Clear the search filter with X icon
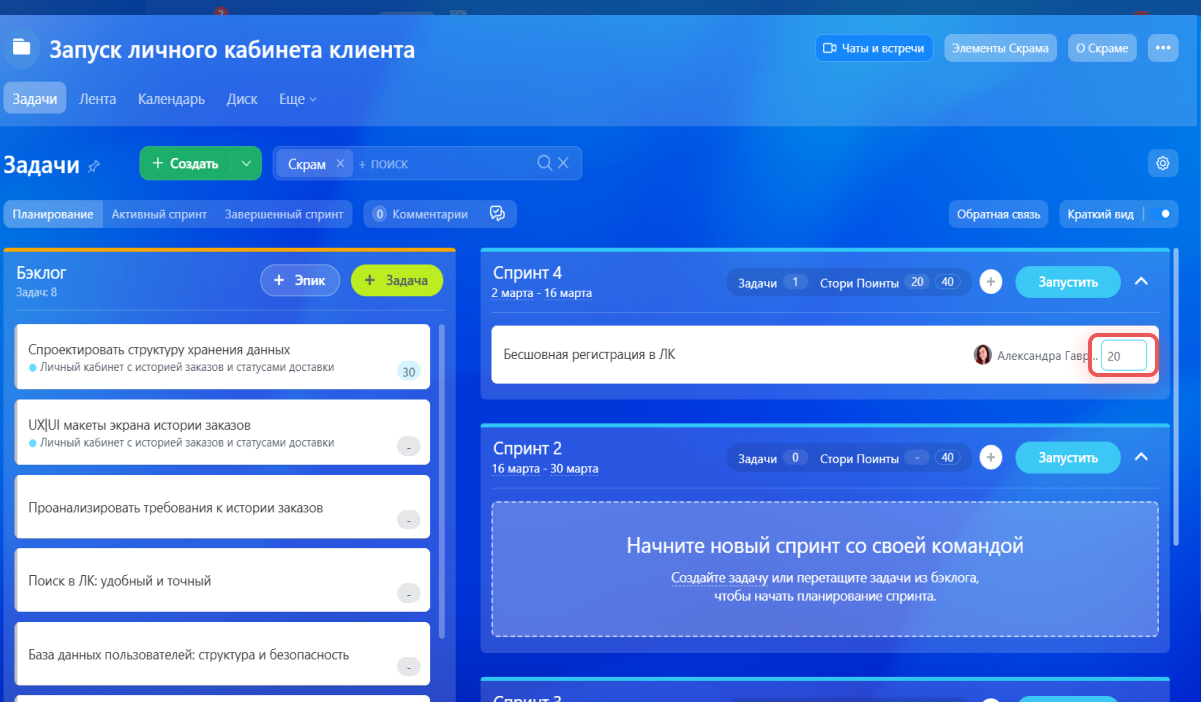The height and width of the screenshot is (702, 1201). [x=563, y=163]
